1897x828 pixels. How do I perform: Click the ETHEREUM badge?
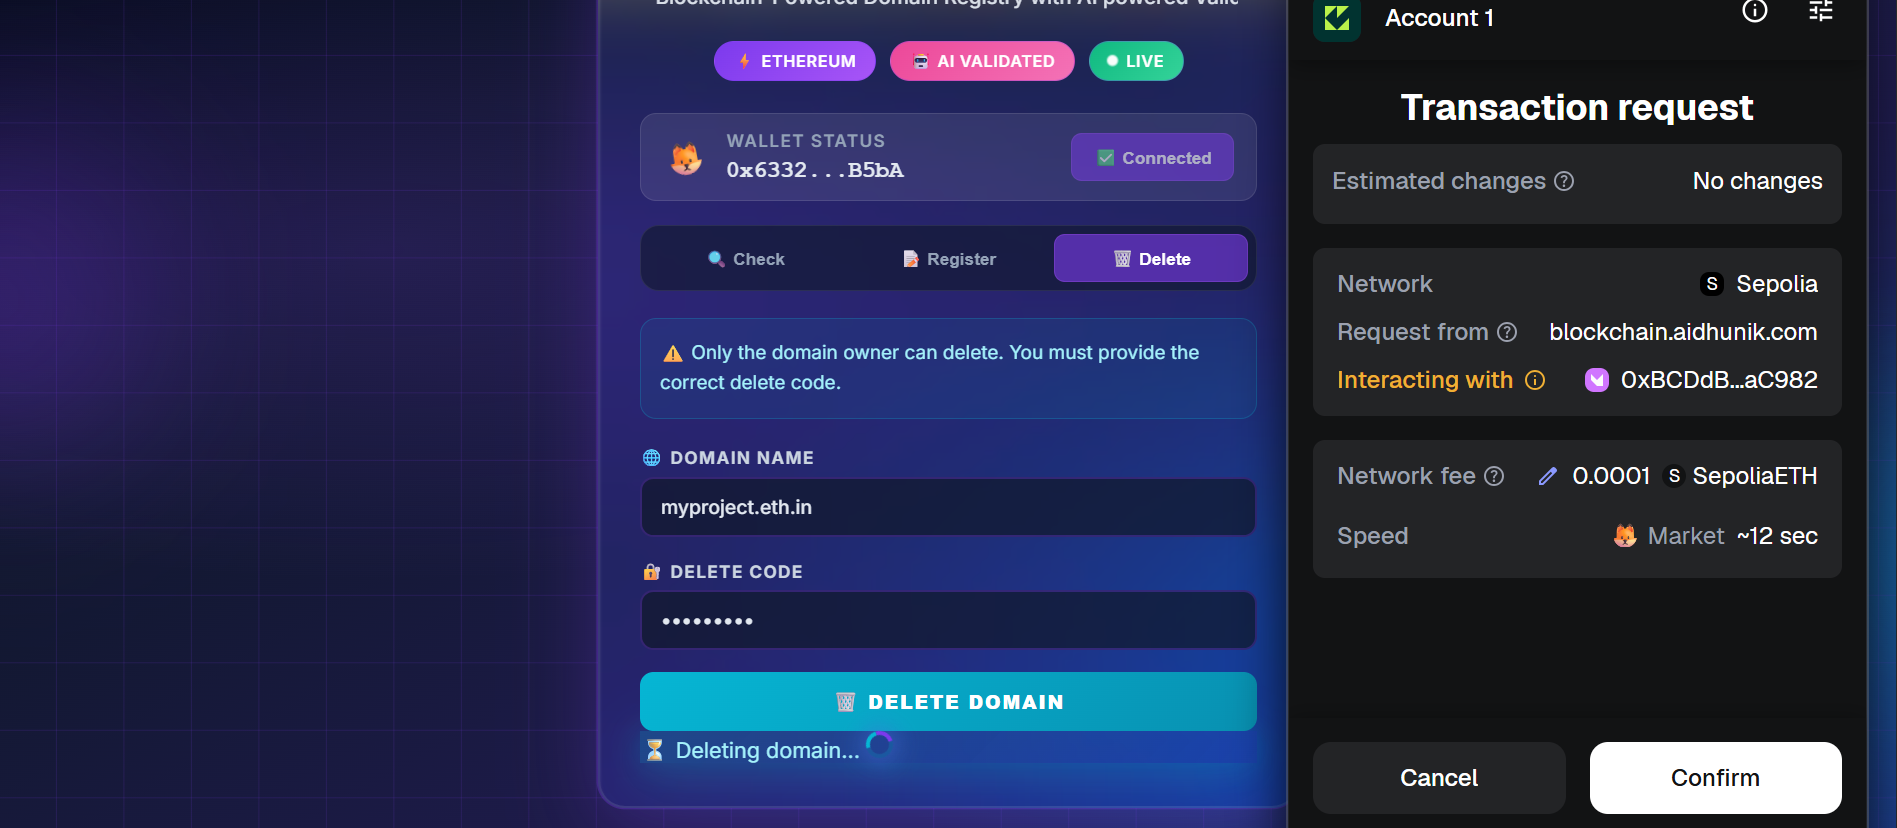[x=795, y=61]
